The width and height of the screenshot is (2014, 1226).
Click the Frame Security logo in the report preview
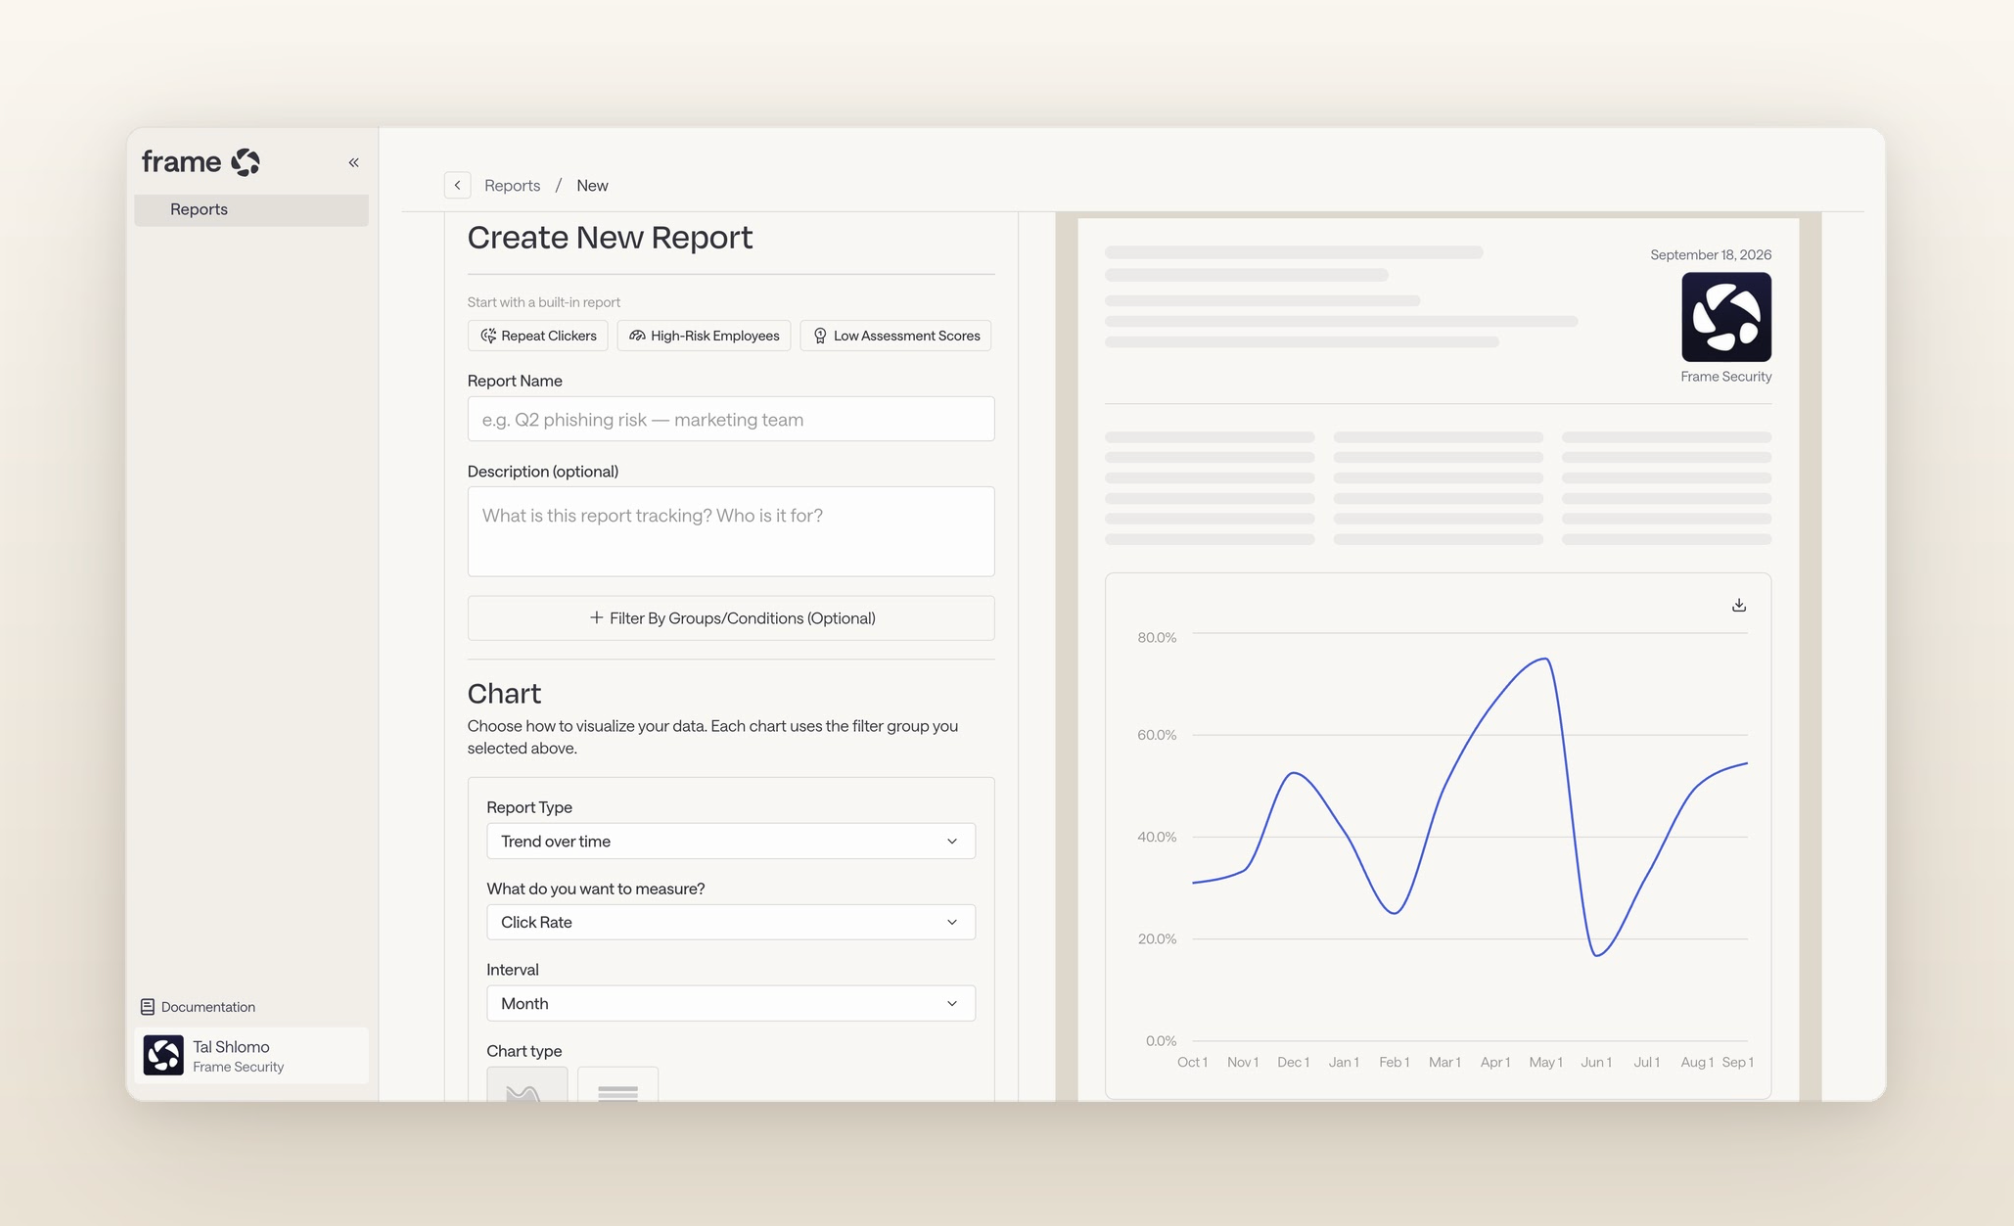(1726, 317)
